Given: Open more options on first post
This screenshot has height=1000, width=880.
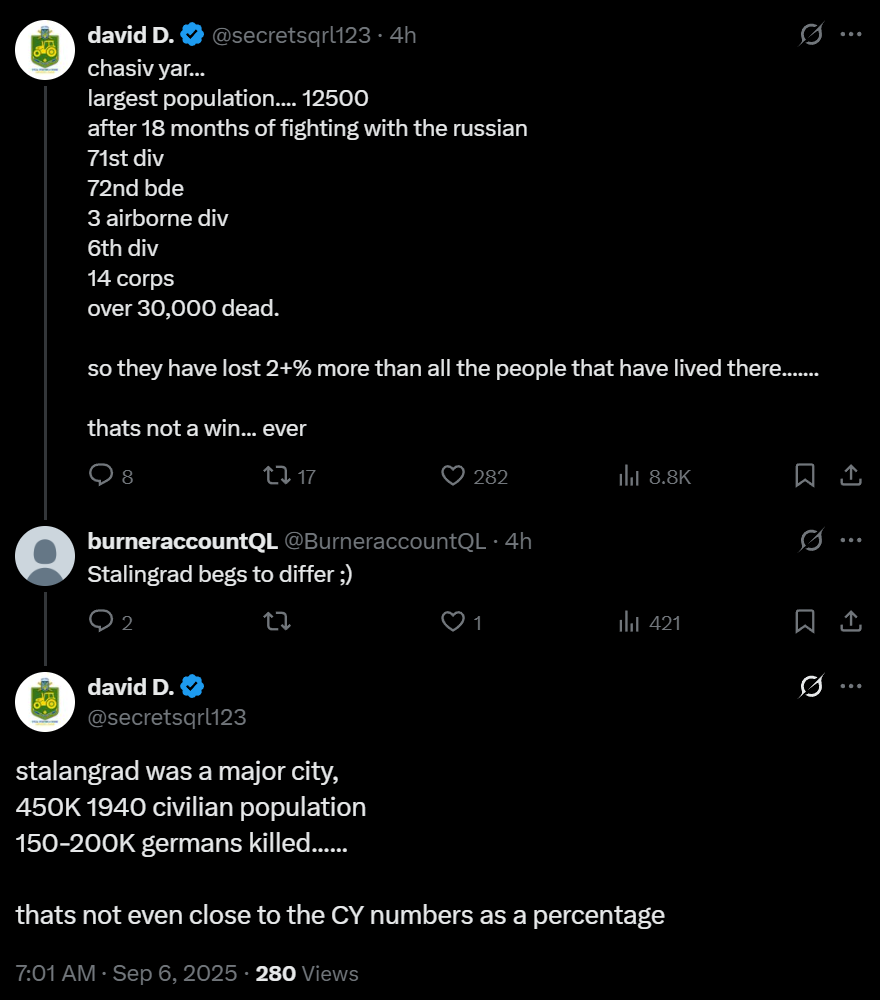Looking at the screenshot, I should pos(851,35).
